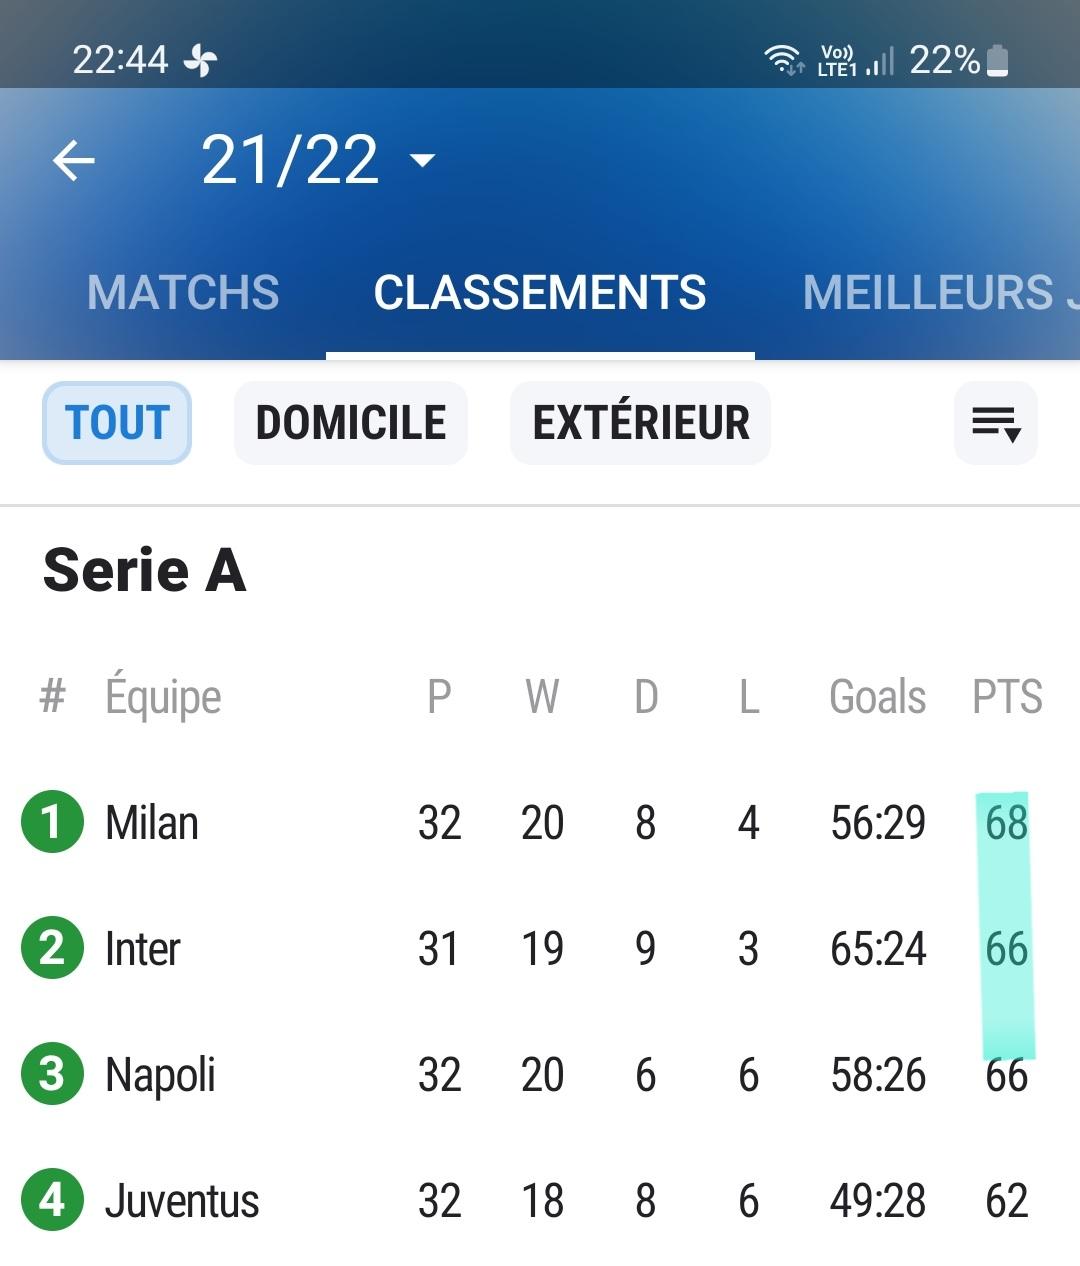1080x1266 pixels.
Task: Open the sort/filter list icon
Action: coord(996,423)
